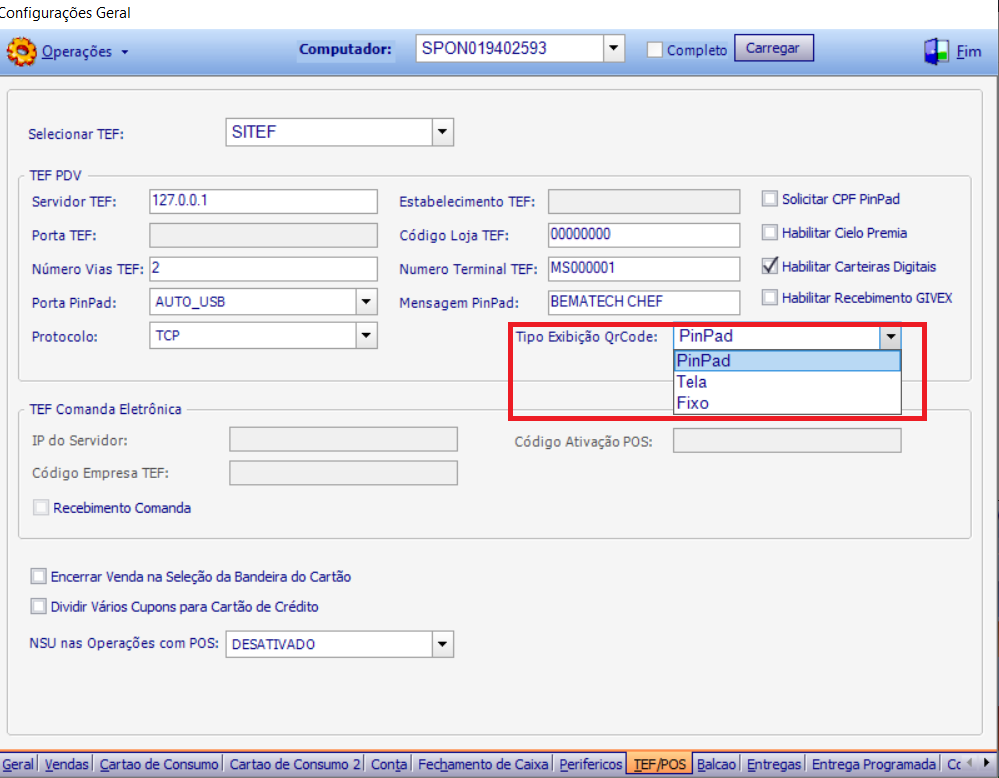This screenshot has height=778, width=999.
Task: Open the Porta PinPad dropdown arrow
Action: coord(366,302)
